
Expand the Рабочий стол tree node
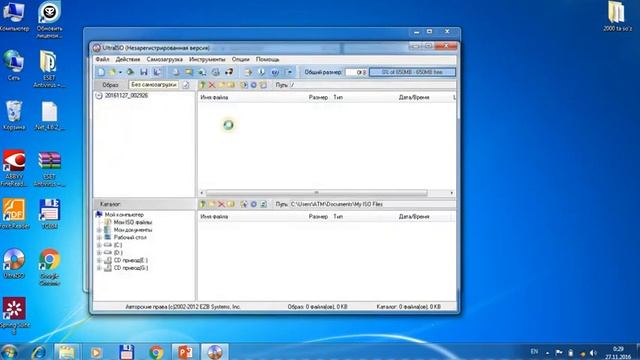pos(99,237)
